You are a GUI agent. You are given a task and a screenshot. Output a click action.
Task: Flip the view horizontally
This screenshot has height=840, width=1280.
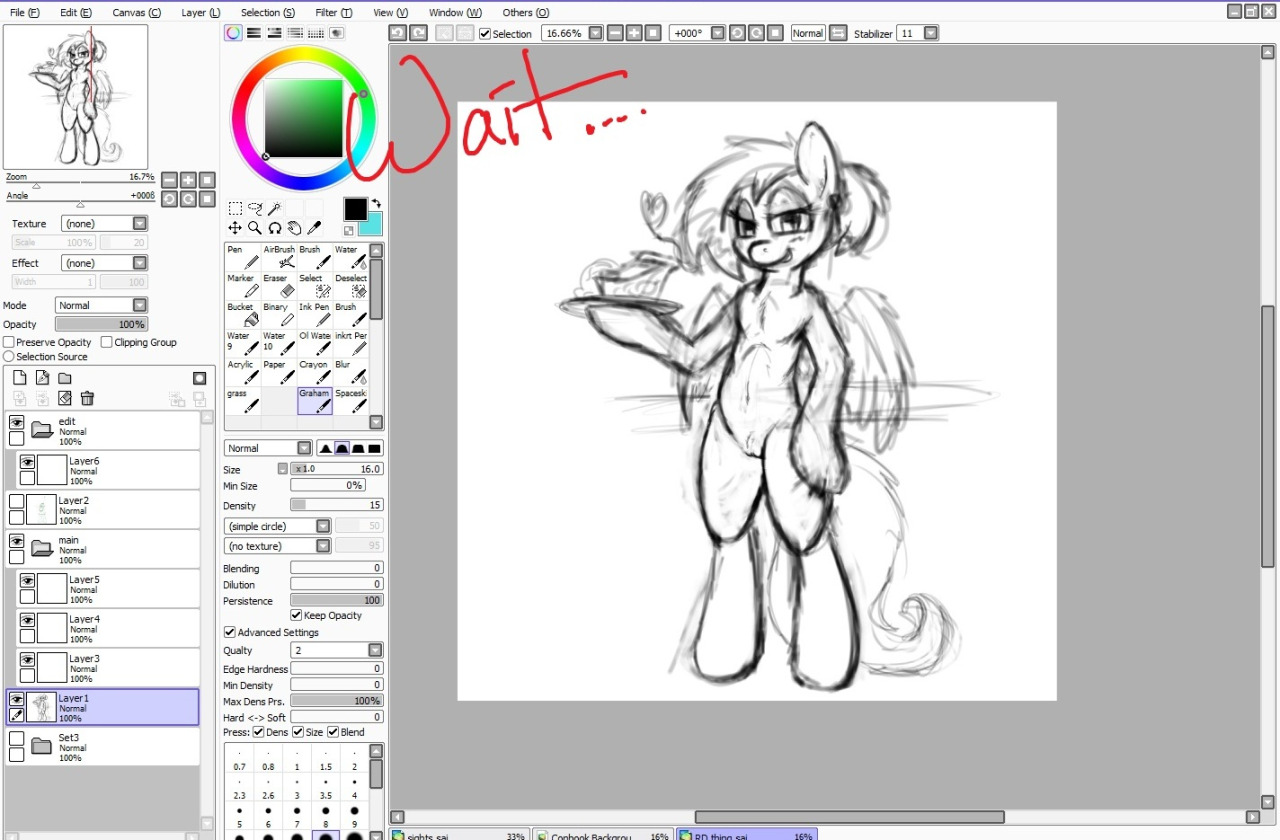(838, 33)
